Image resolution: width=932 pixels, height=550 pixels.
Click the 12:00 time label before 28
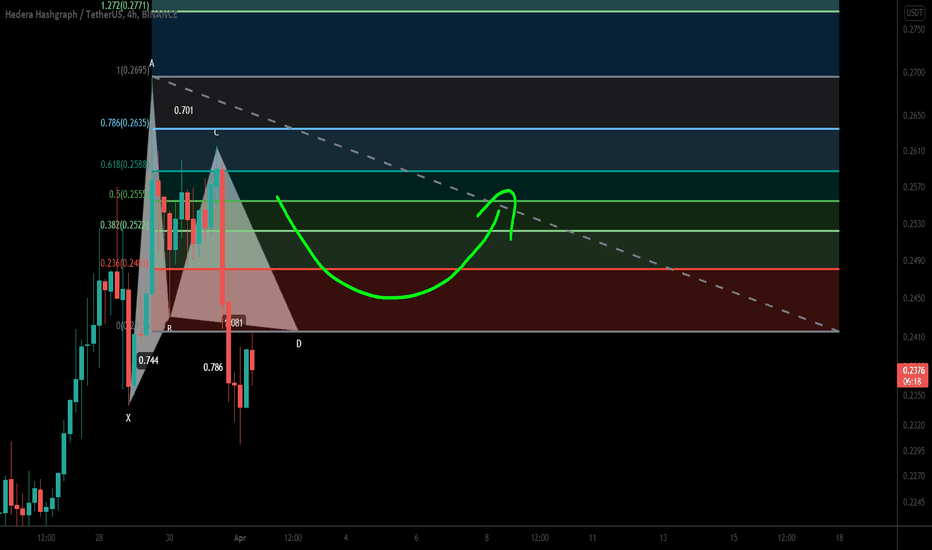[46, 538]
